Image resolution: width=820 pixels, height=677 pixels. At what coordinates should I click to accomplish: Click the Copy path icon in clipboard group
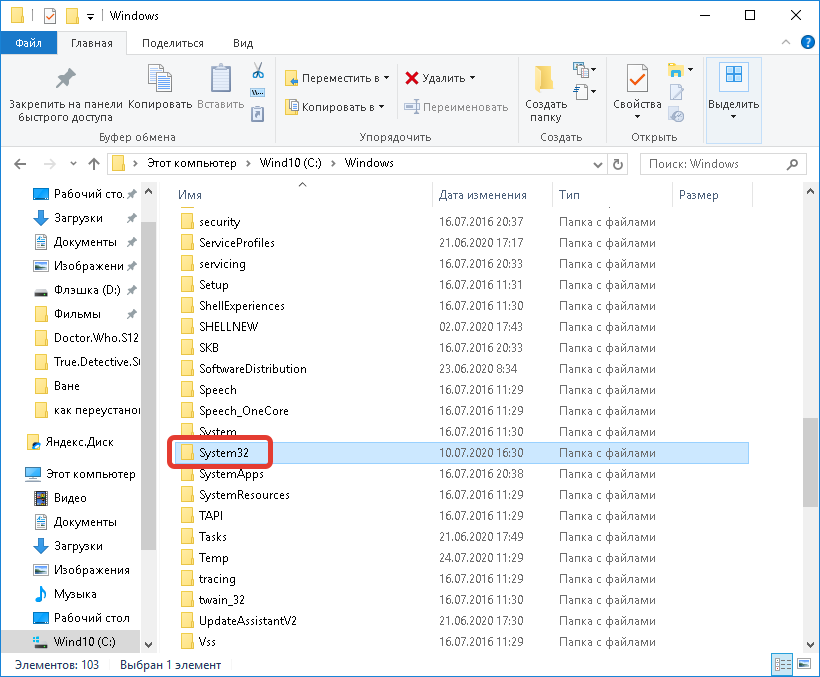pyautogui.click(x=258, y=93)
